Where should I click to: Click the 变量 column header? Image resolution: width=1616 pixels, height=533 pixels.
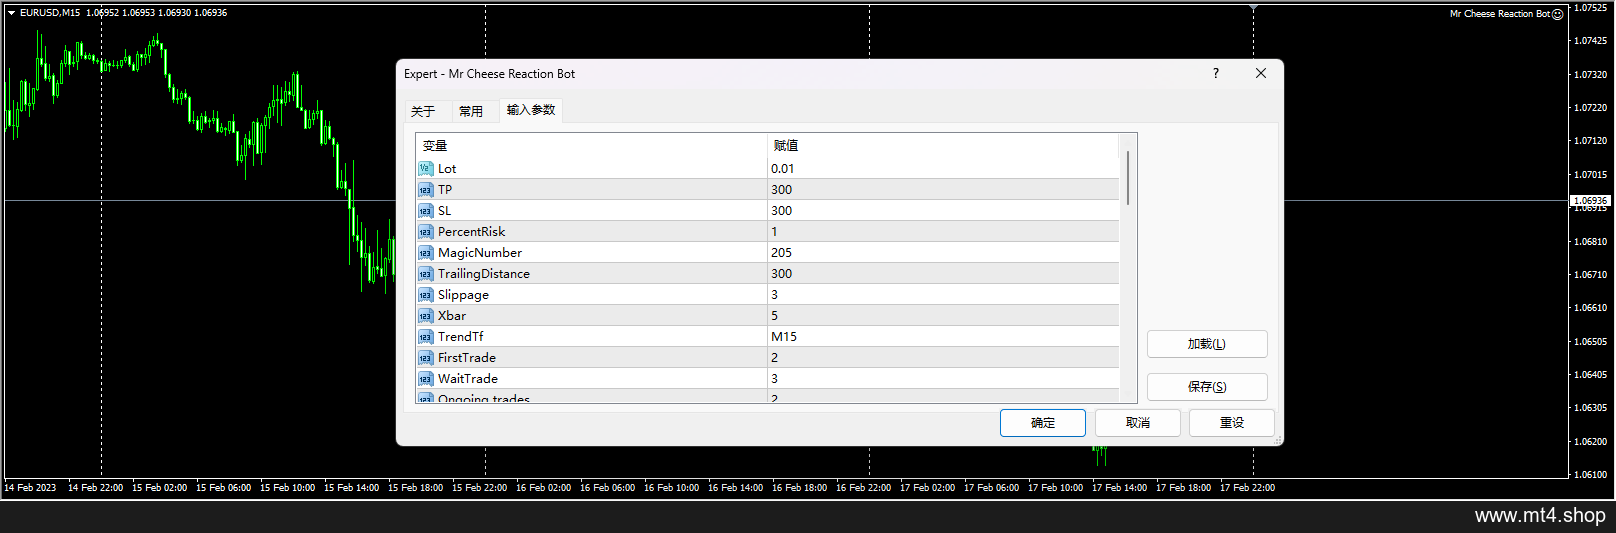pos(592,146)
